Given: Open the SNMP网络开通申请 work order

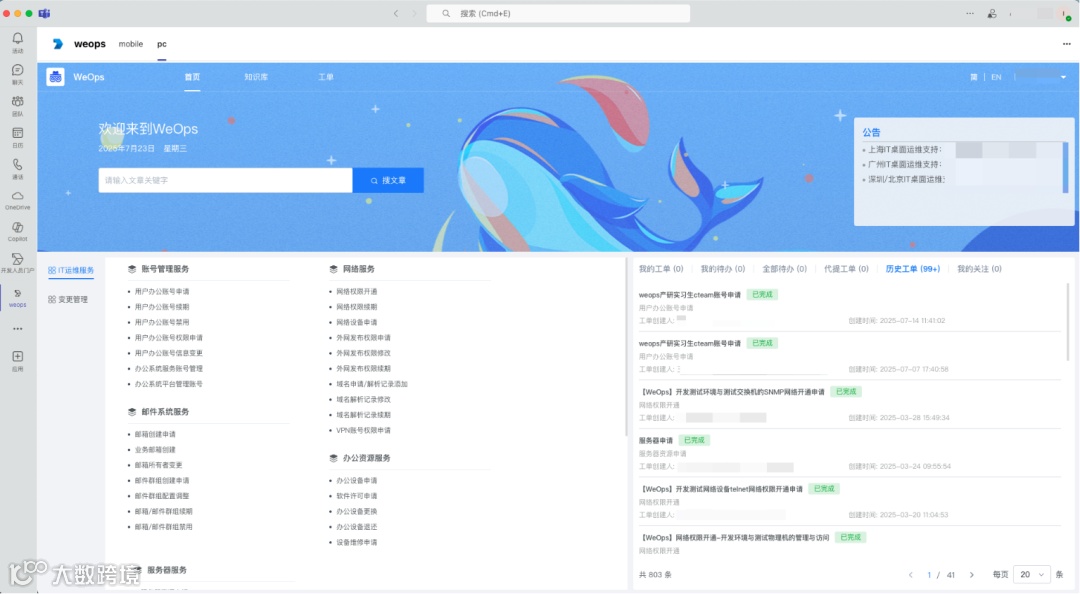Looking at the screenshot, I should click(732, 391).
